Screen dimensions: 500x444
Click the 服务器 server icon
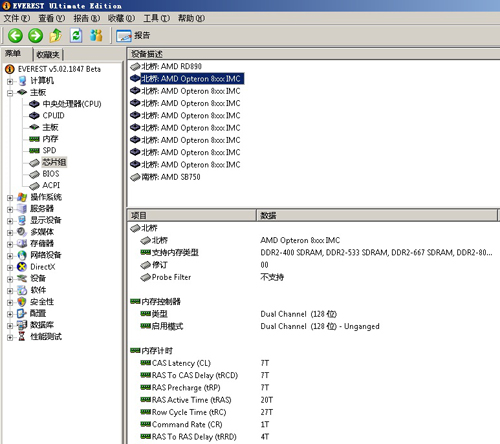pyautogui.click(x=22, y=209)
